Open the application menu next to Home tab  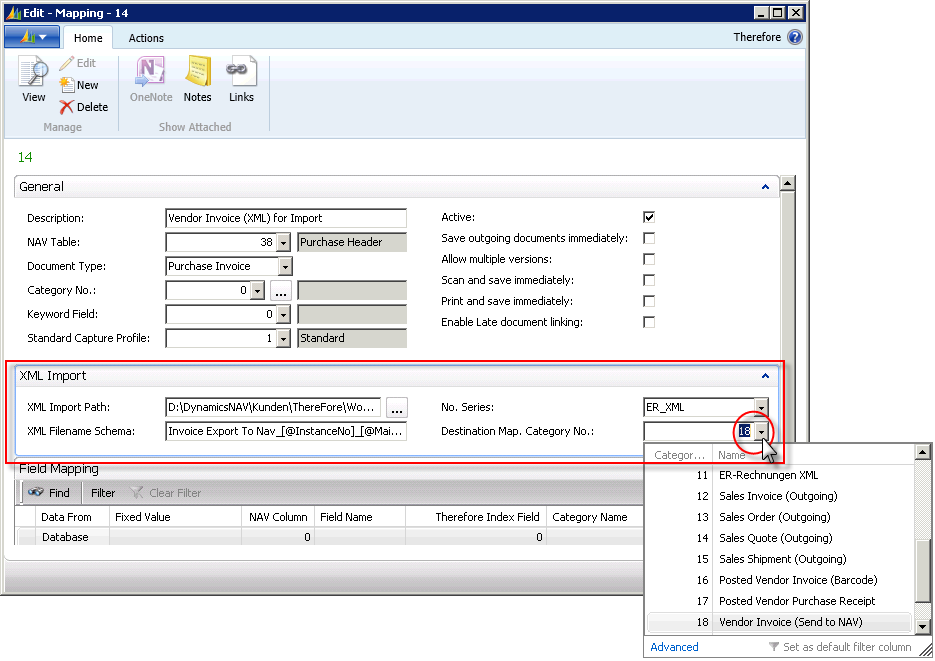point(31,36)
